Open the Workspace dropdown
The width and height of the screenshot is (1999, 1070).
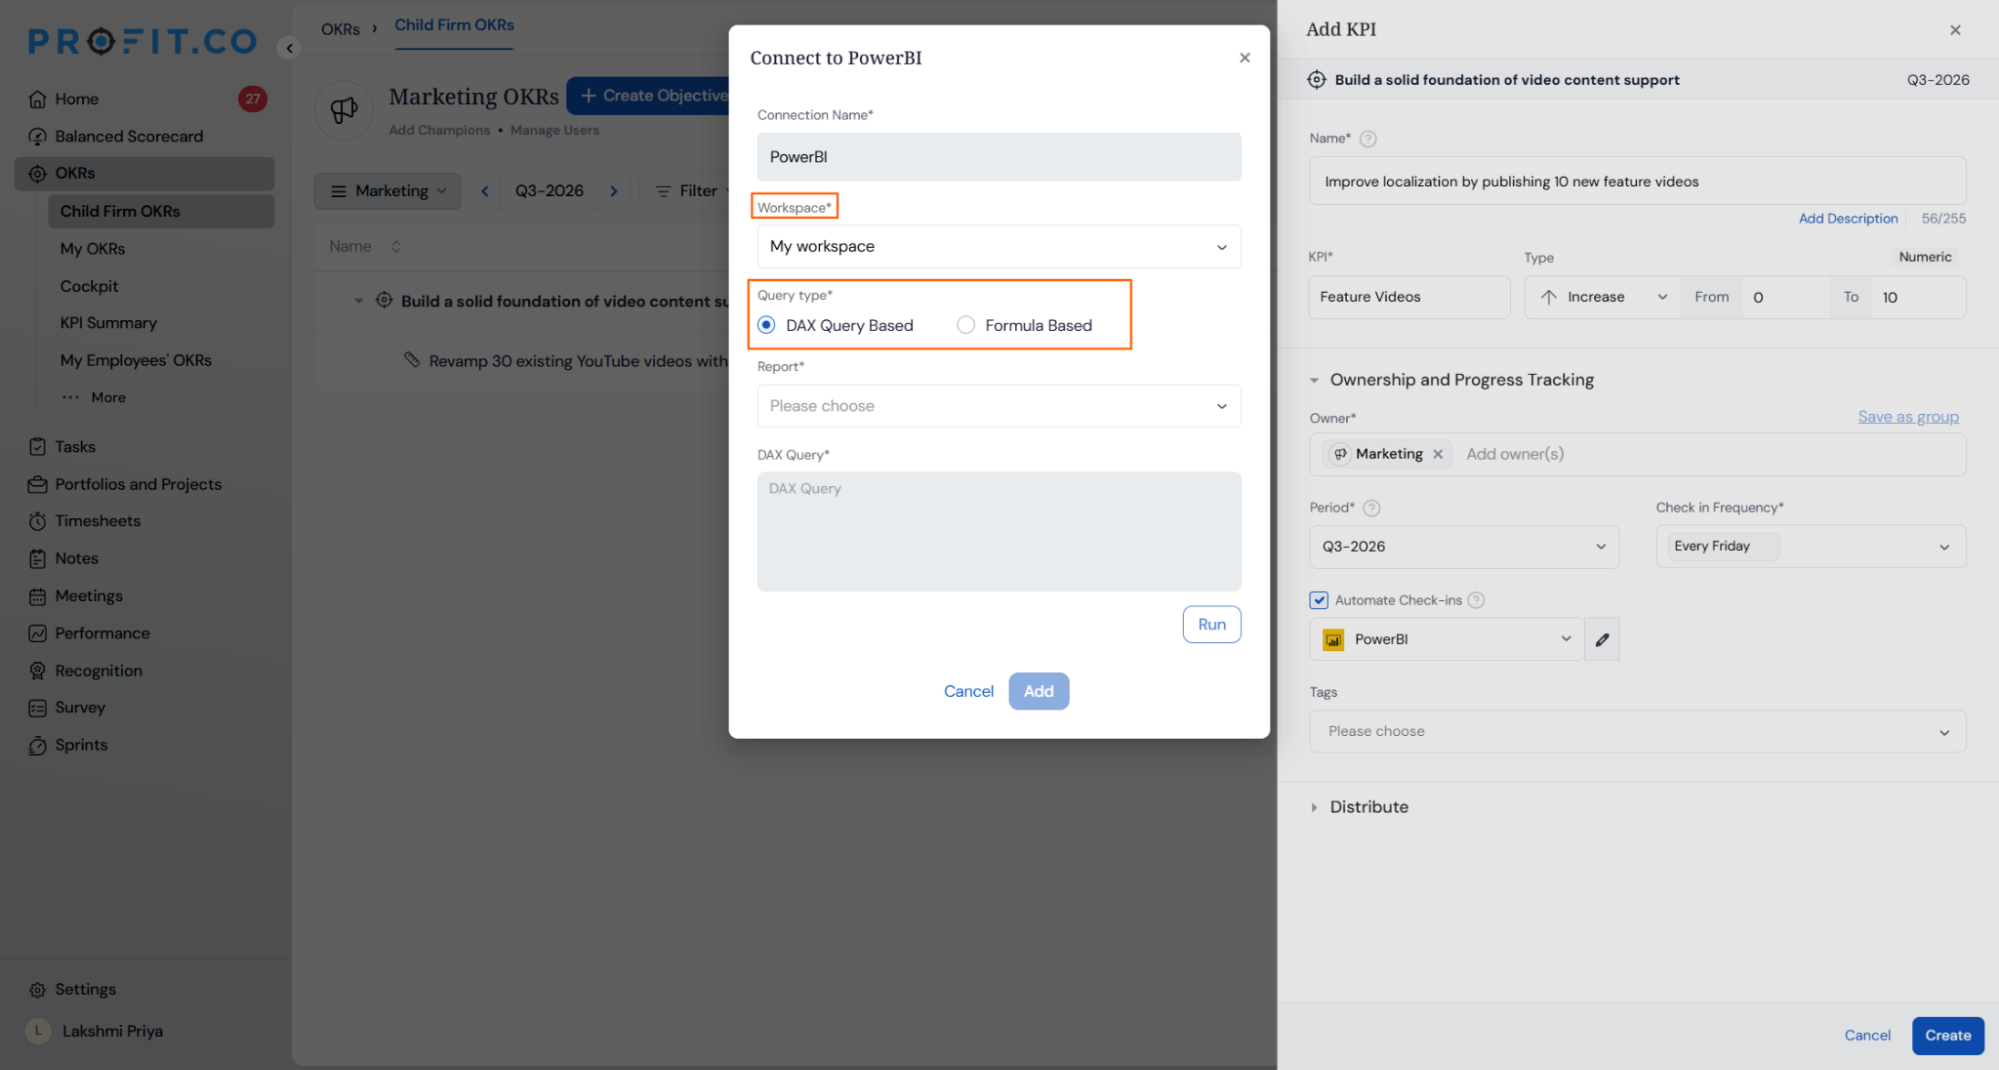pos(999,247)
